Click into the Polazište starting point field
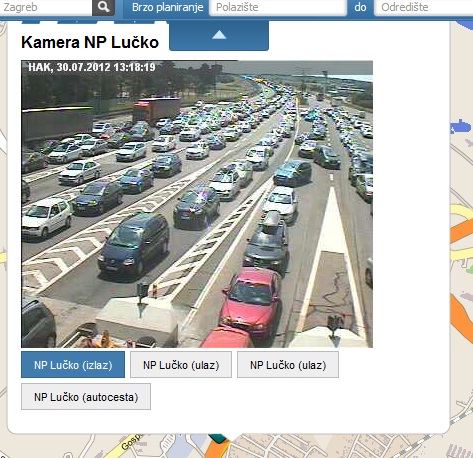The image size is (473, 458). [278, 7]
